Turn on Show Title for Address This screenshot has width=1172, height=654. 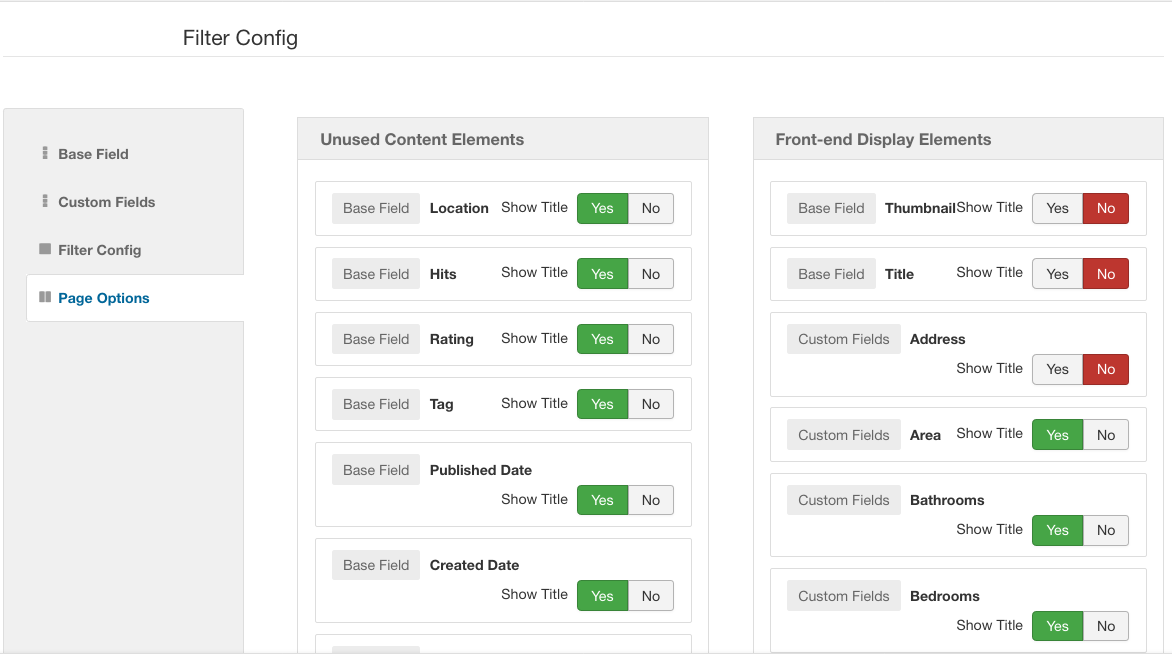click(x=1057, y=369)
